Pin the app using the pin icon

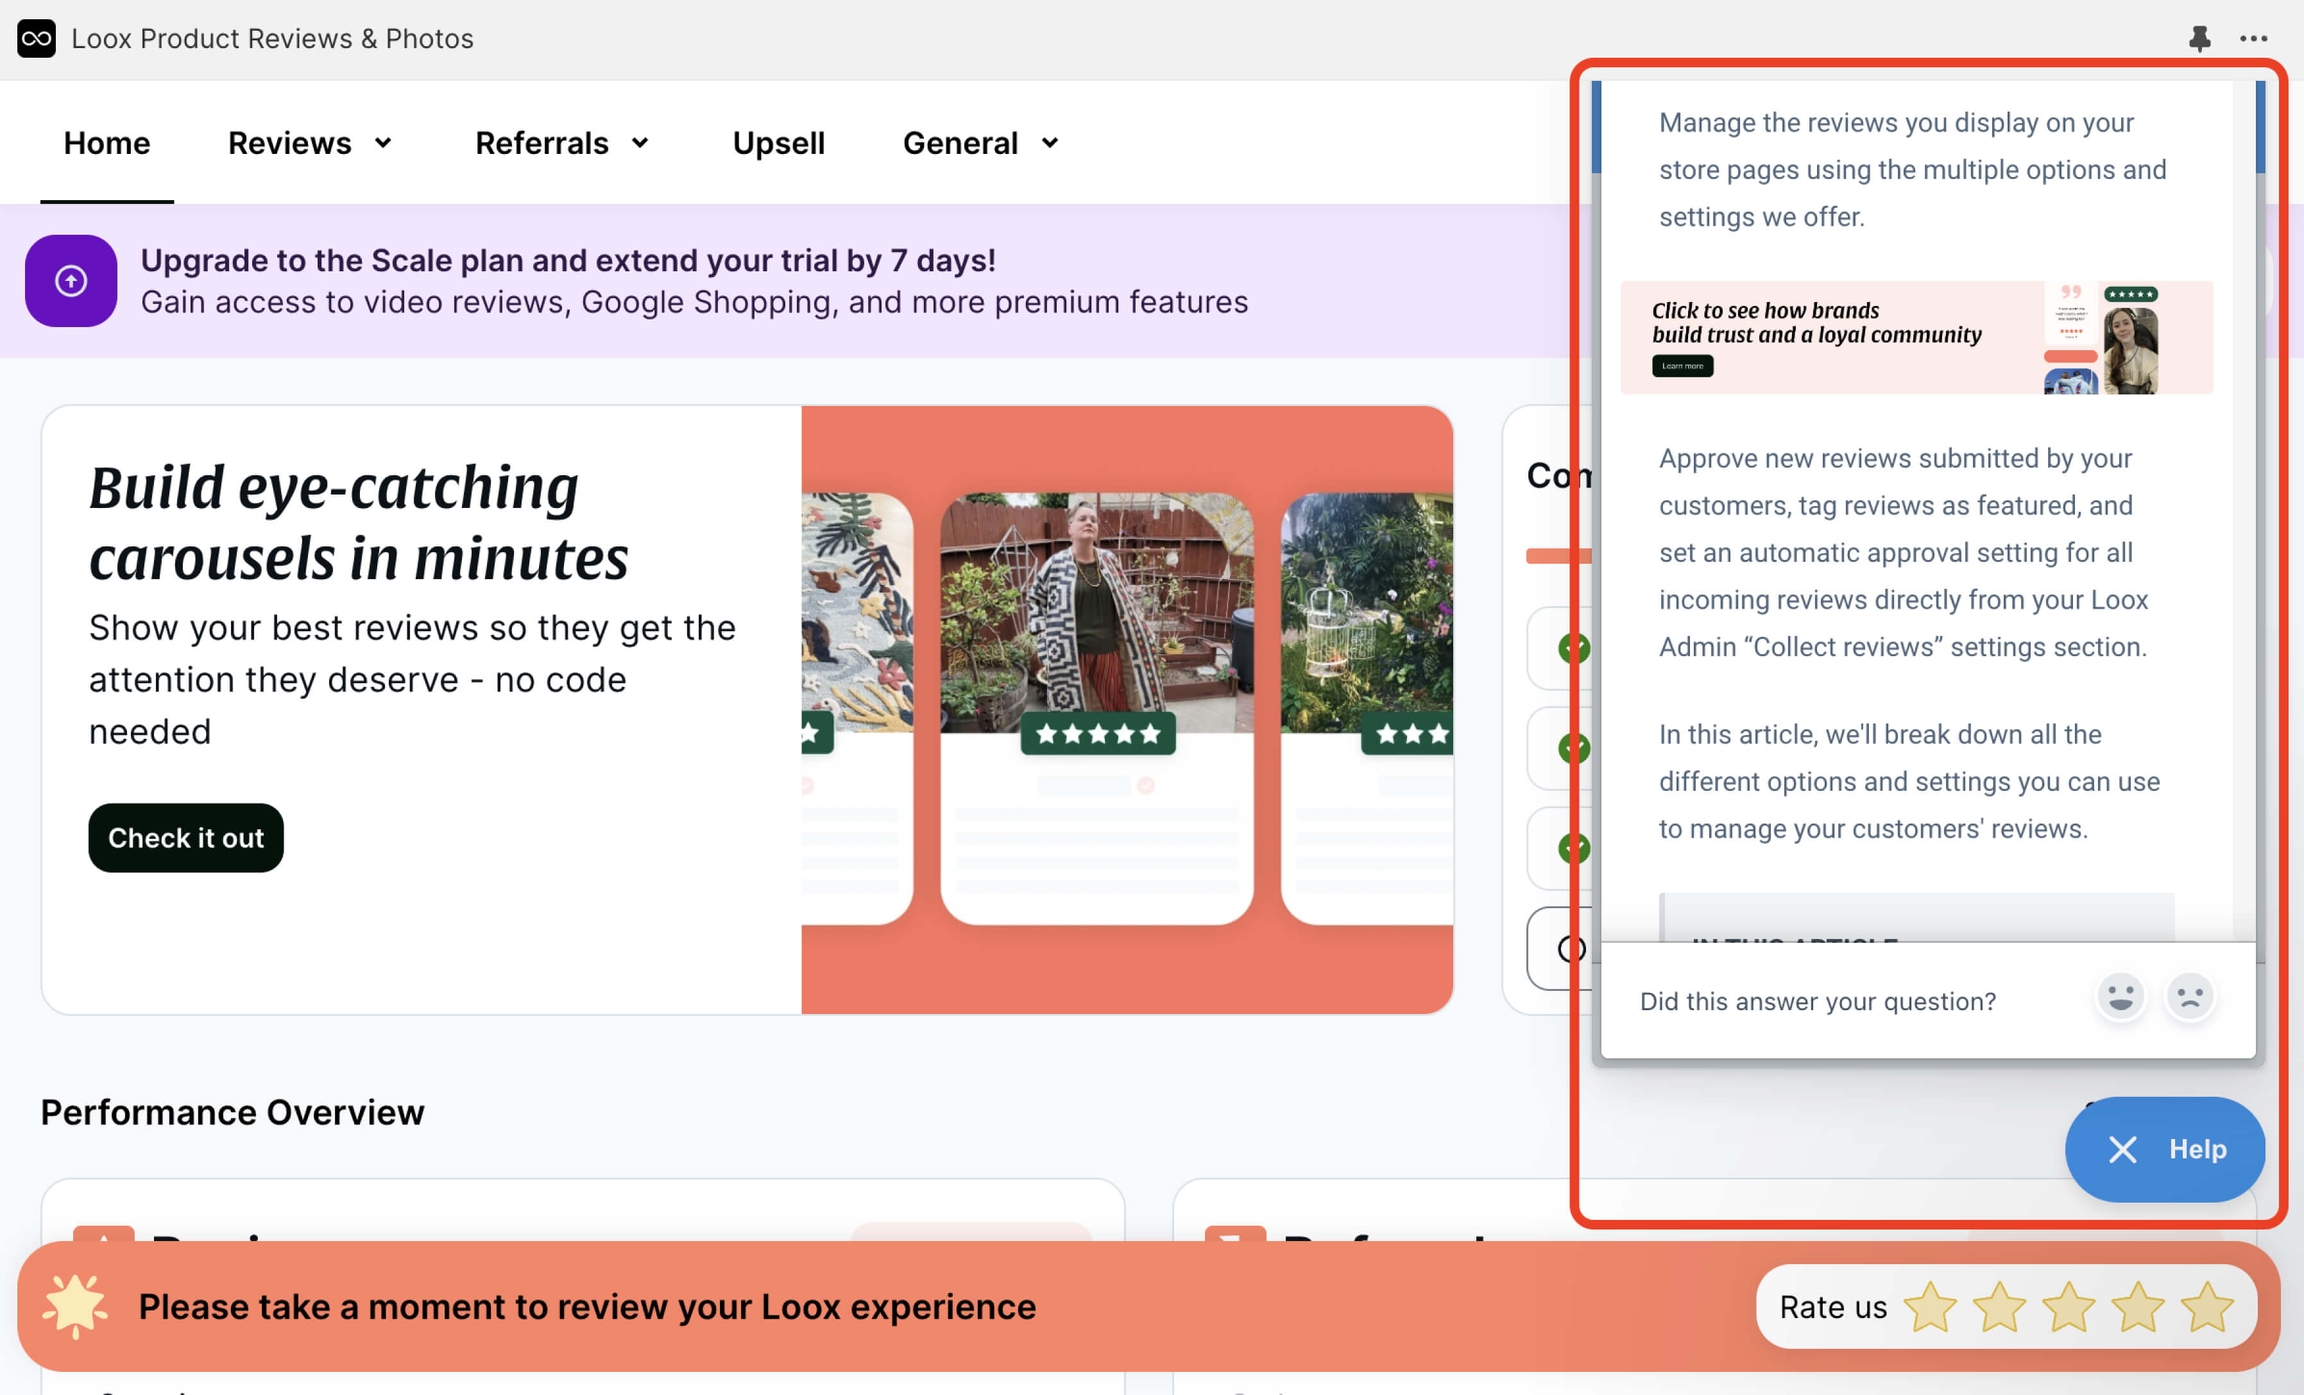point(2200,38)
